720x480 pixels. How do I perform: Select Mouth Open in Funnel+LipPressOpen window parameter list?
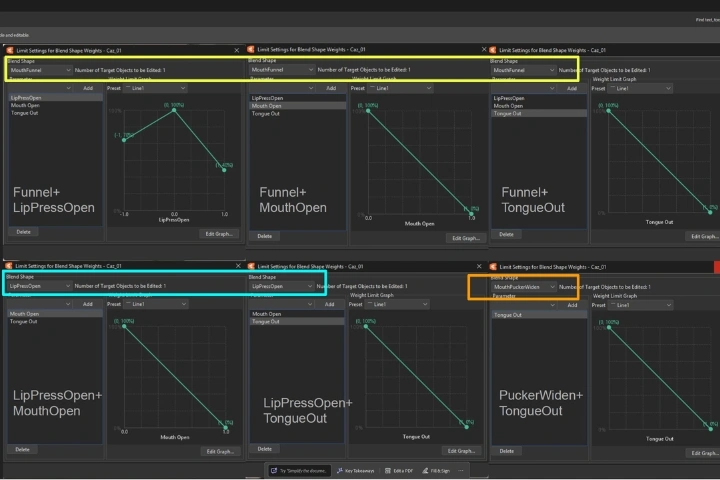click(x=56, y=105)
